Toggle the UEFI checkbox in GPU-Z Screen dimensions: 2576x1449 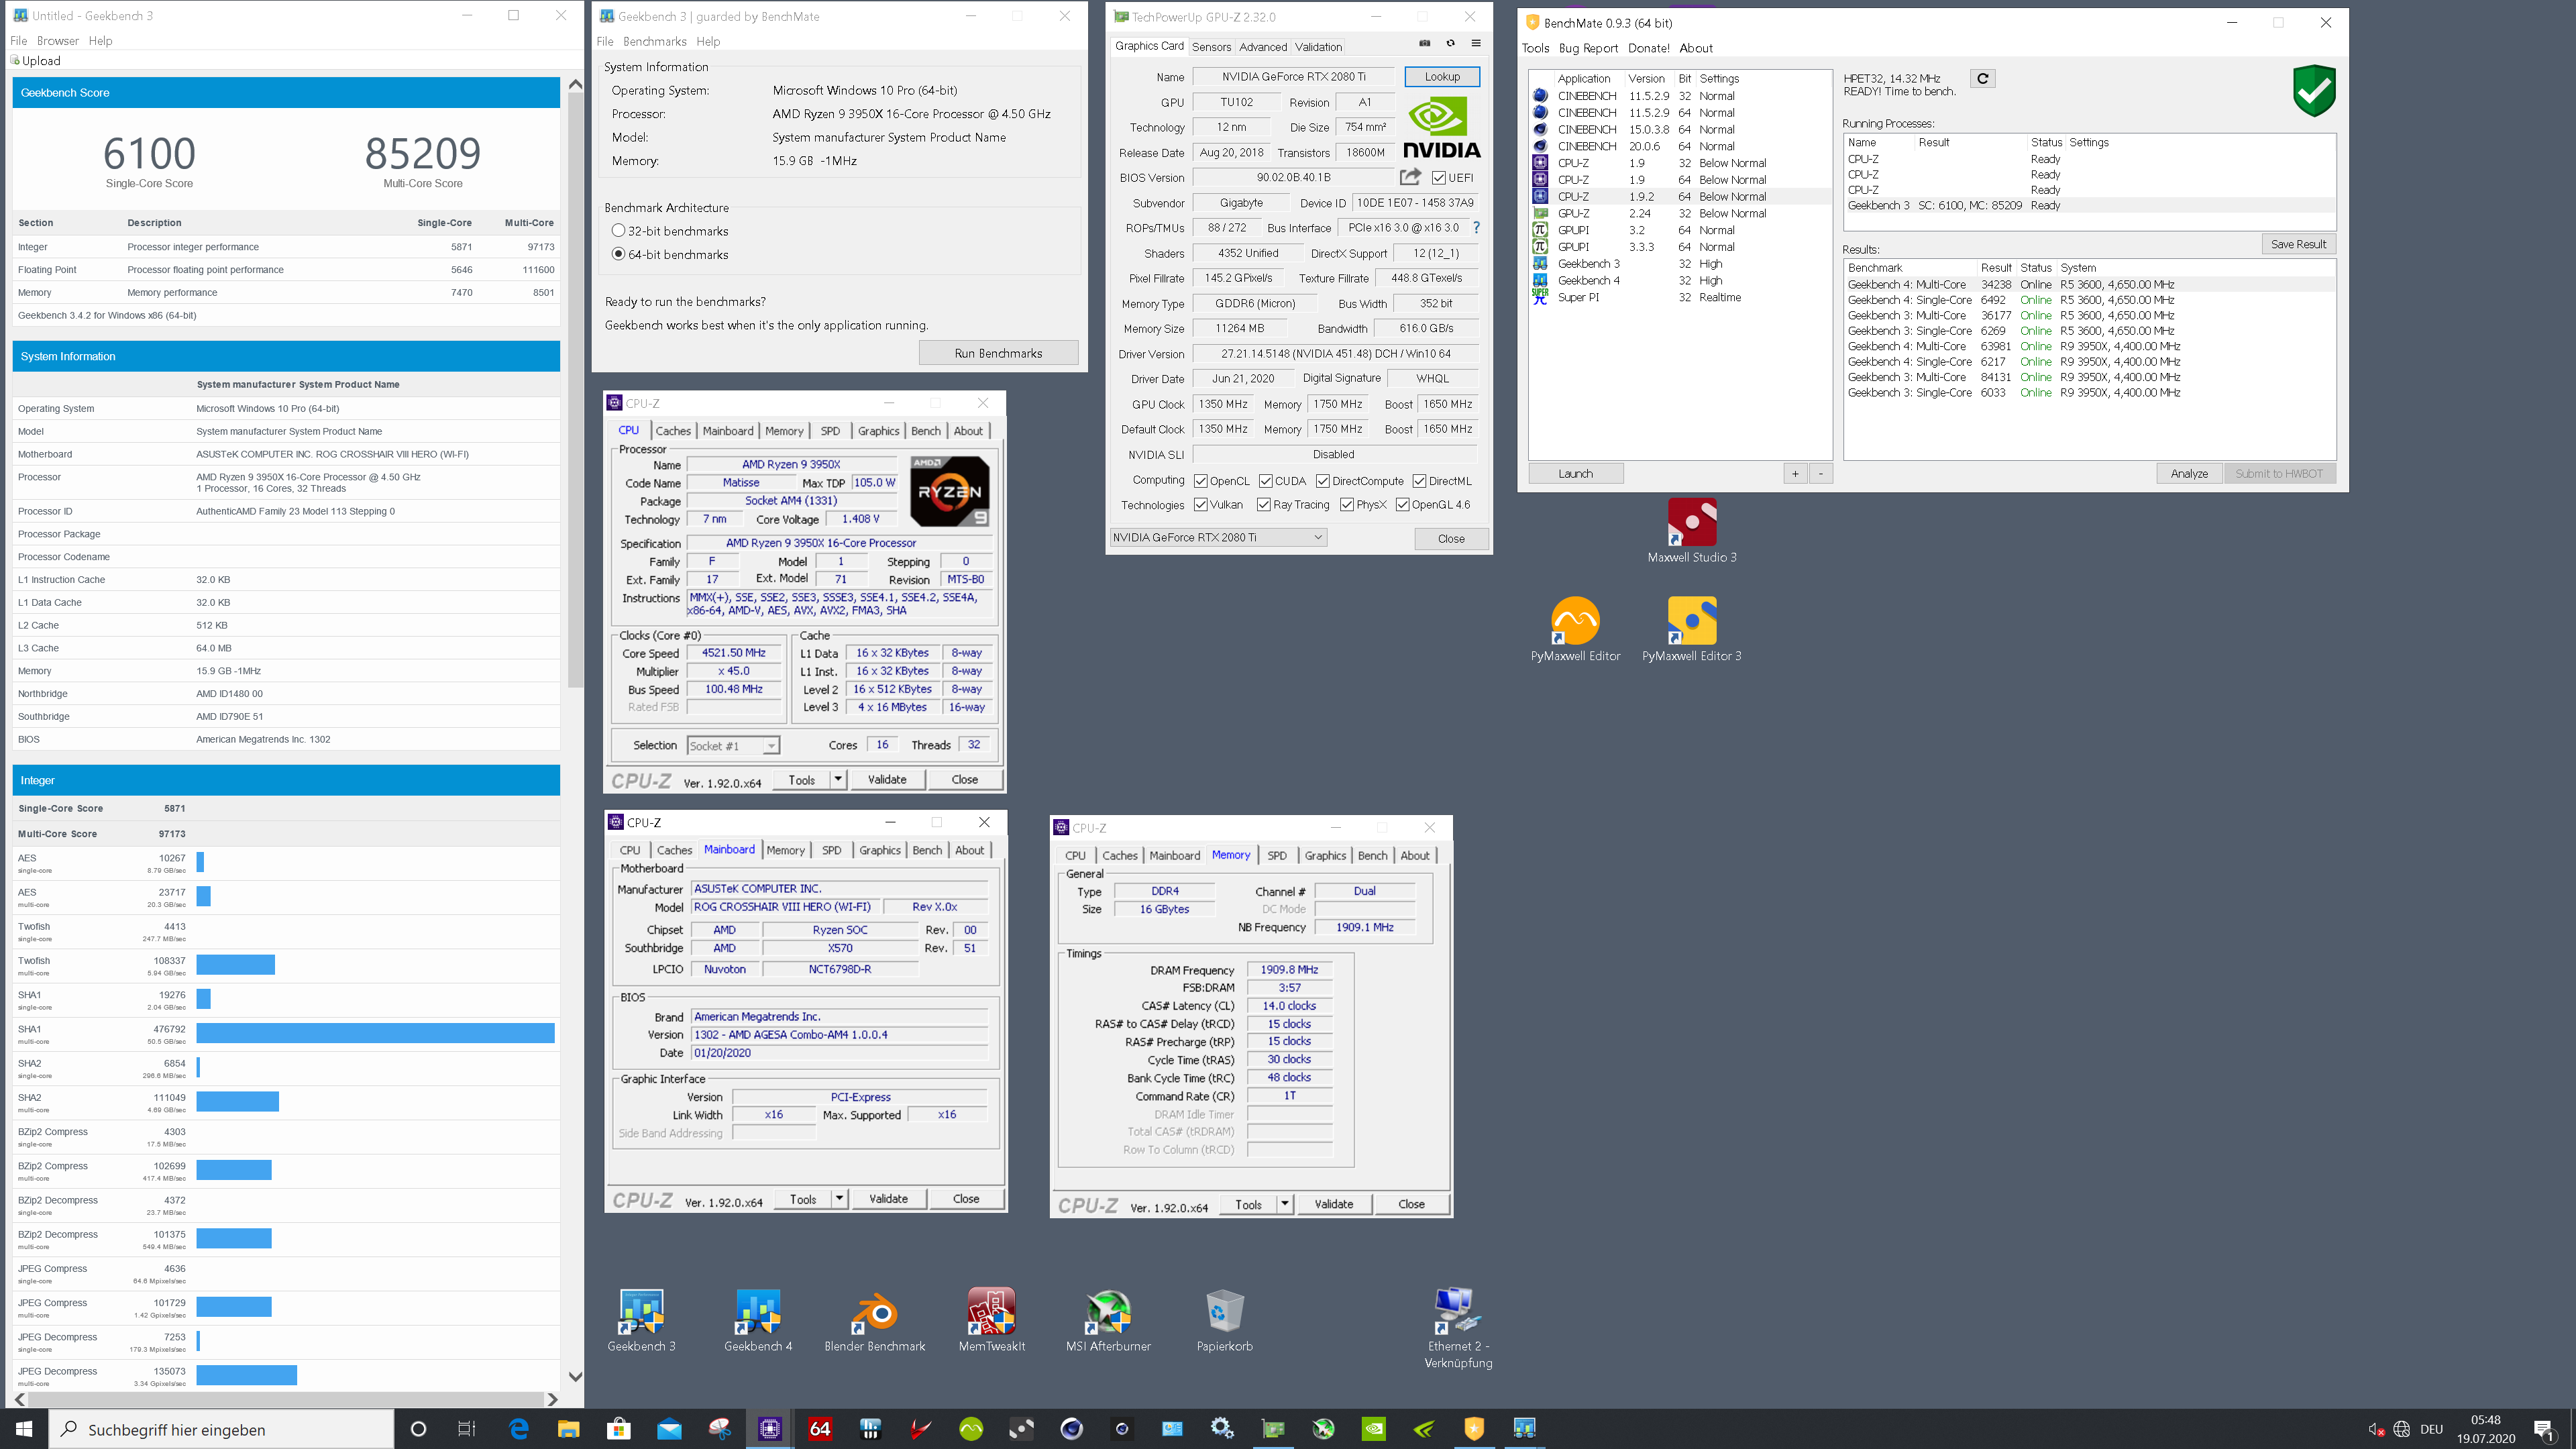tap(1438, 178)
